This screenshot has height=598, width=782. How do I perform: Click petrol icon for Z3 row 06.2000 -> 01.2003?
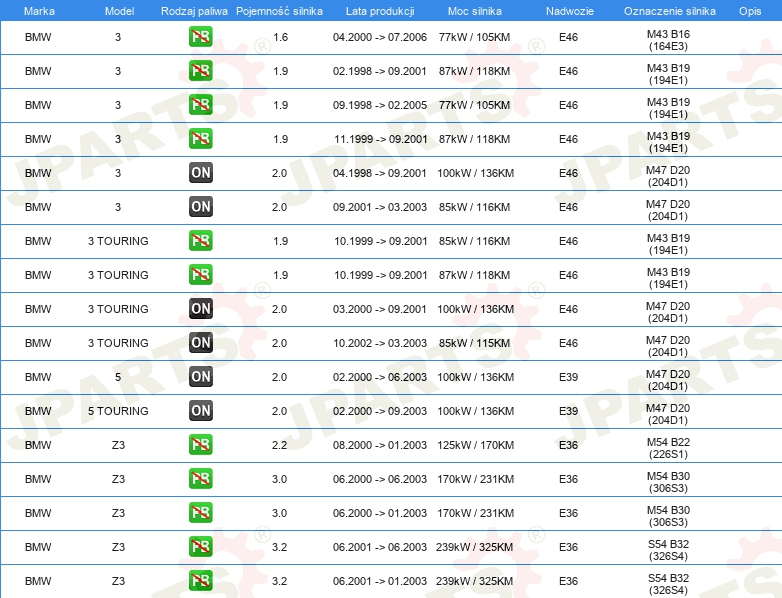(200, 513)
